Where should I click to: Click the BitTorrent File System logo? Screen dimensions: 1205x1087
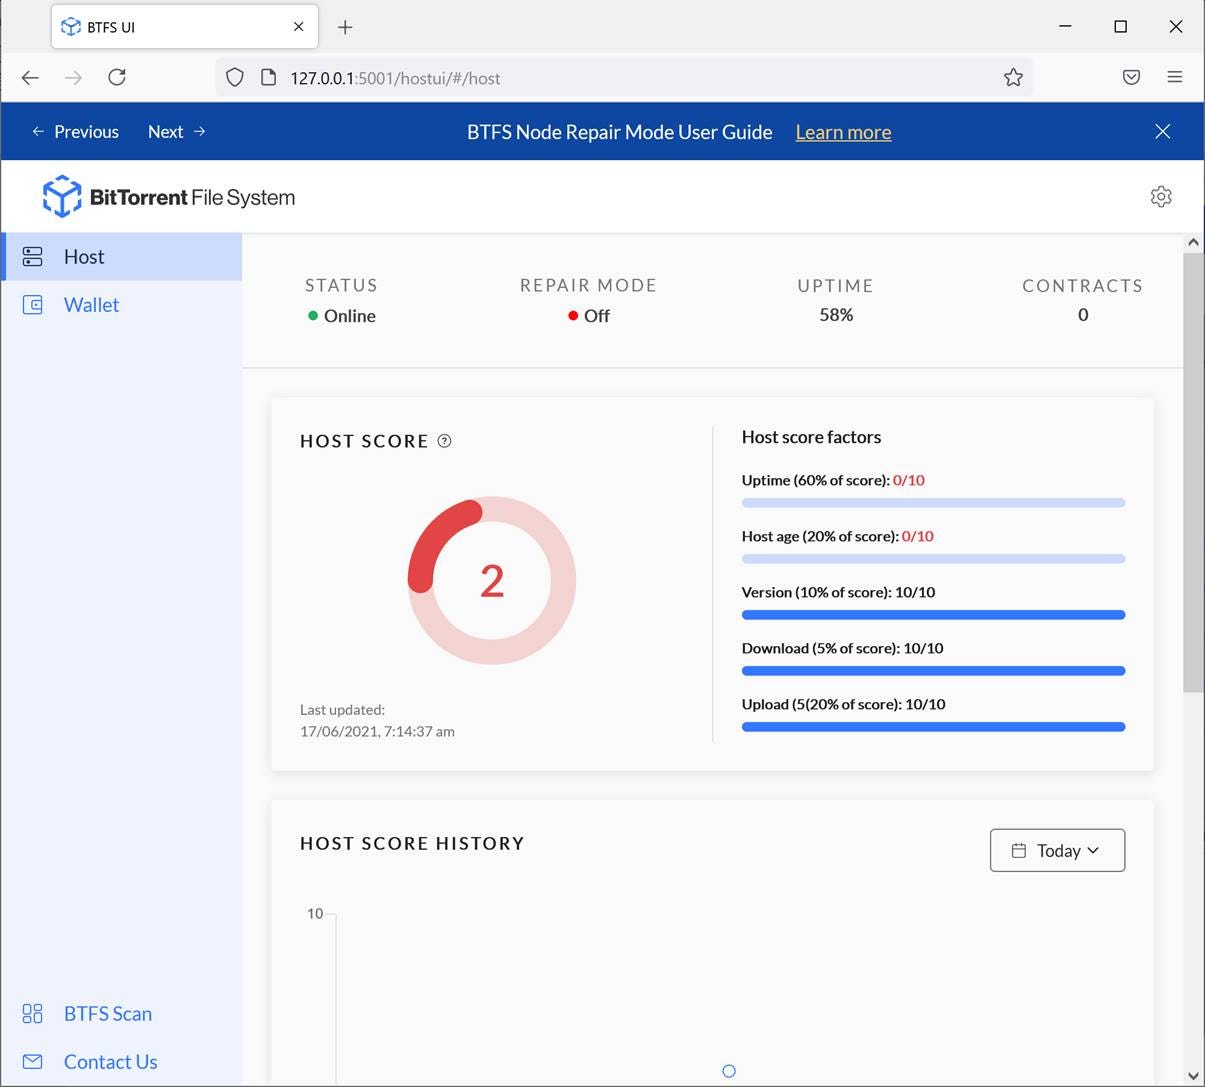coord(169,197)
